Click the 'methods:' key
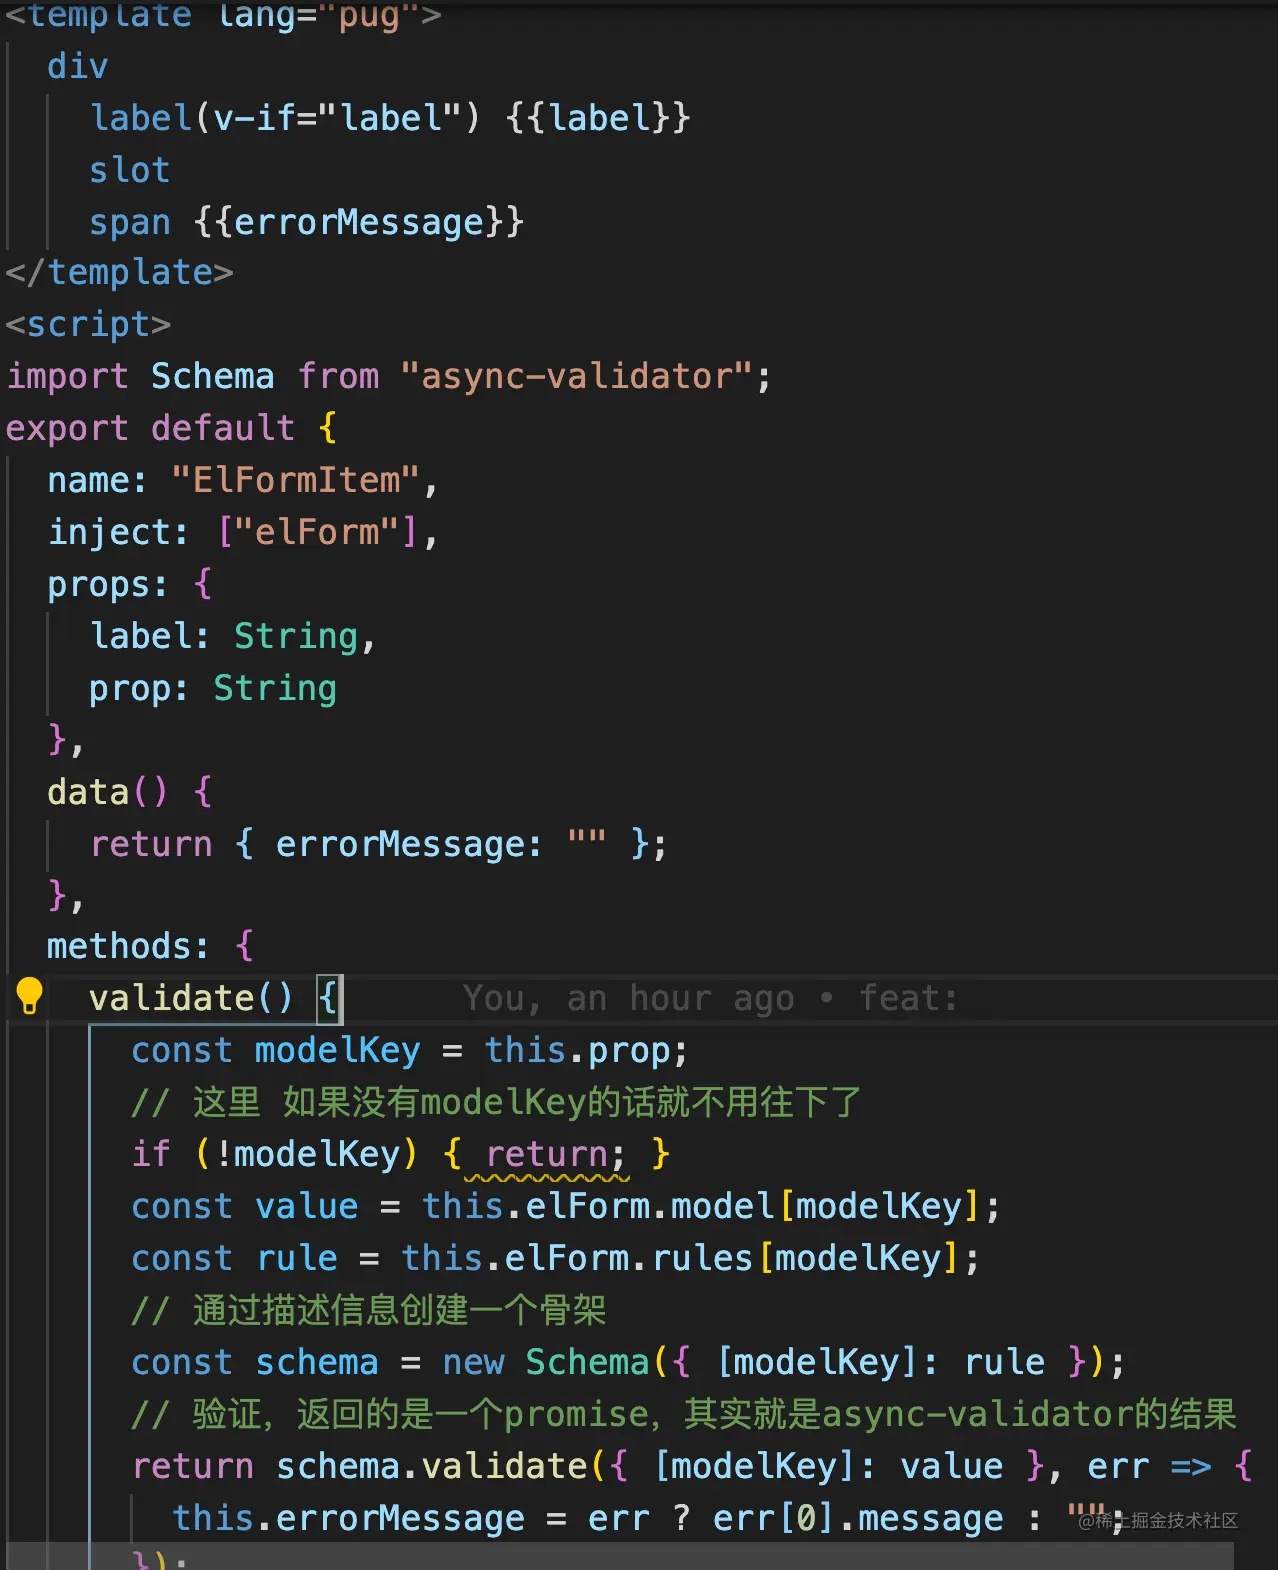This screenshot has width=1278, height=1570. tap(128, 946)
